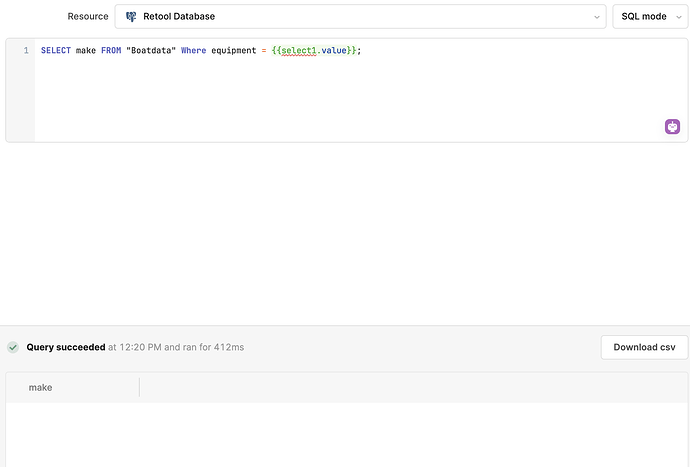Click the purple AI assistant robot icon
This screenshot has height=467, width=690.
tap(672, 127)
